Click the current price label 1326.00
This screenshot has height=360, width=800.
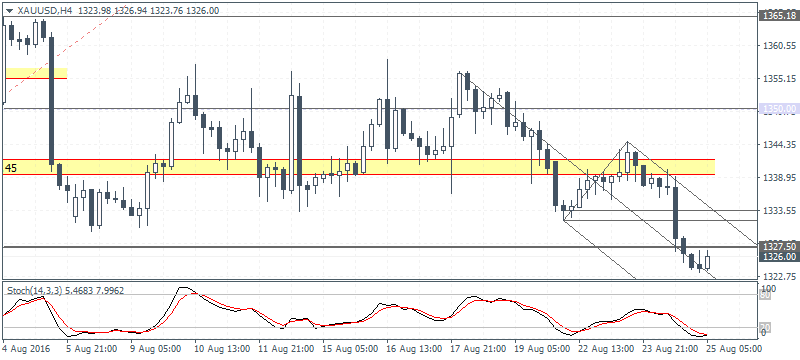pos(779,256)
